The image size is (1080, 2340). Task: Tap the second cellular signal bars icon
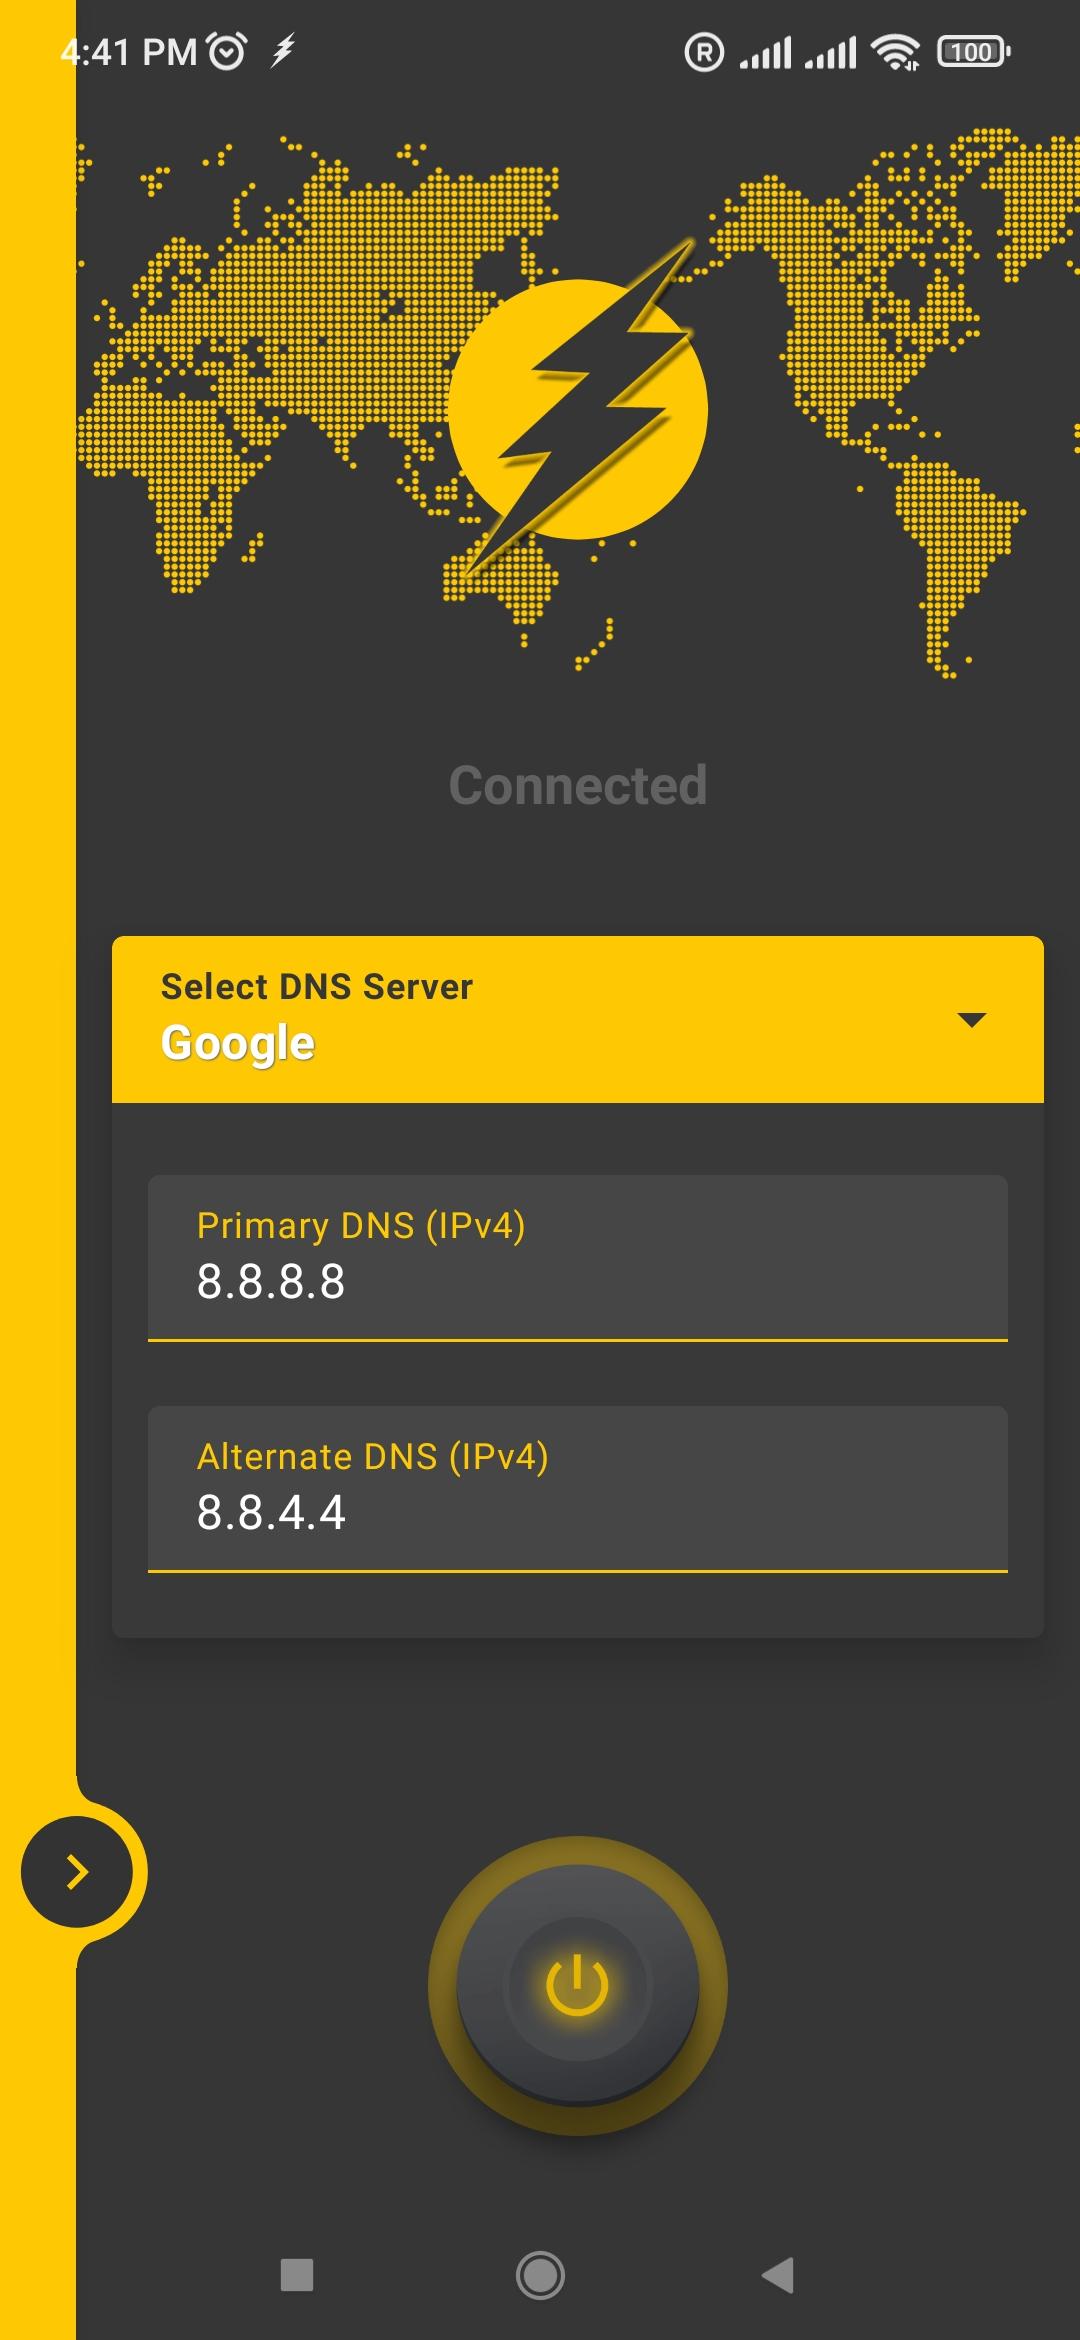pyautogui.click(x=831, y=52)
